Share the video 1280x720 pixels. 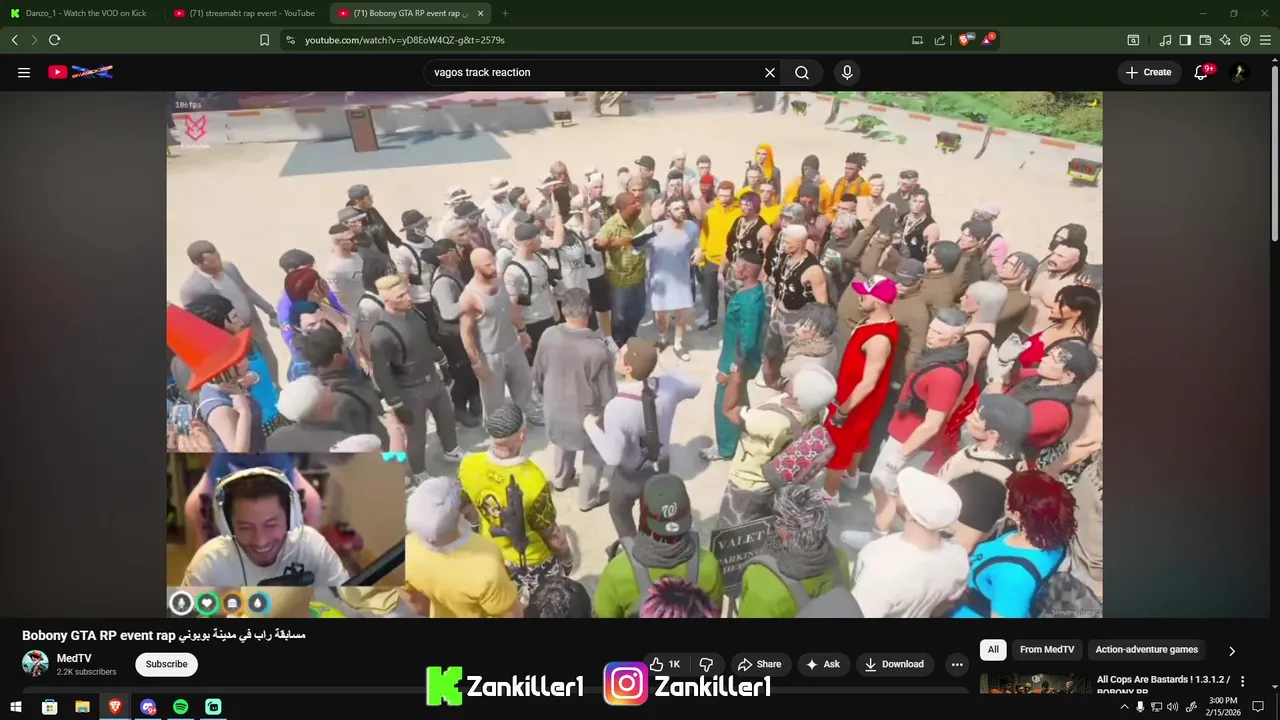[x=759, y=664]
